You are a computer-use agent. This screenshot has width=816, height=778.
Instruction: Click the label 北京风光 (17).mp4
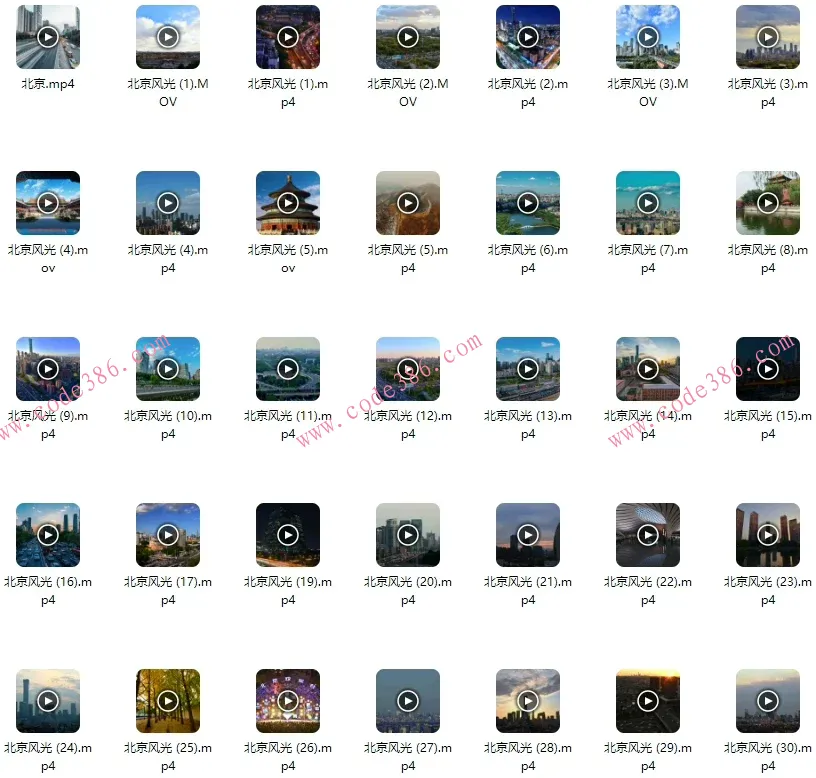[x=168, y=591]
